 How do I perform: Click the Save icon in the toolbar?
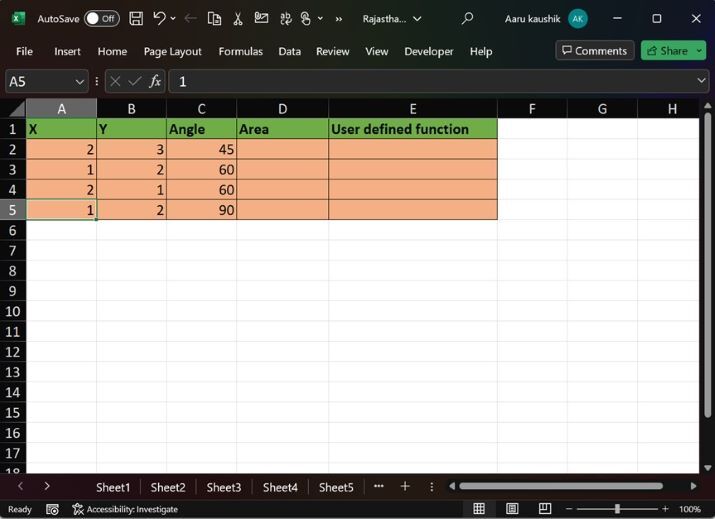click(x=136, y=19)
